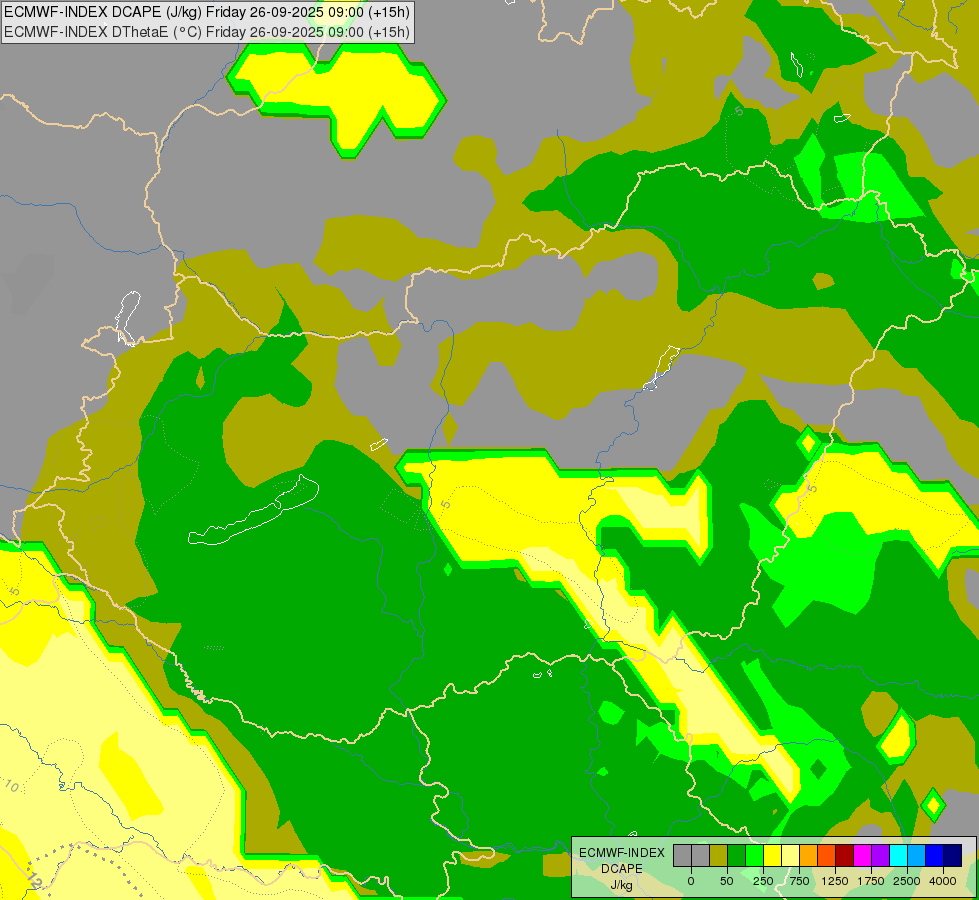Click the legend value label 1750

(870, 881)
